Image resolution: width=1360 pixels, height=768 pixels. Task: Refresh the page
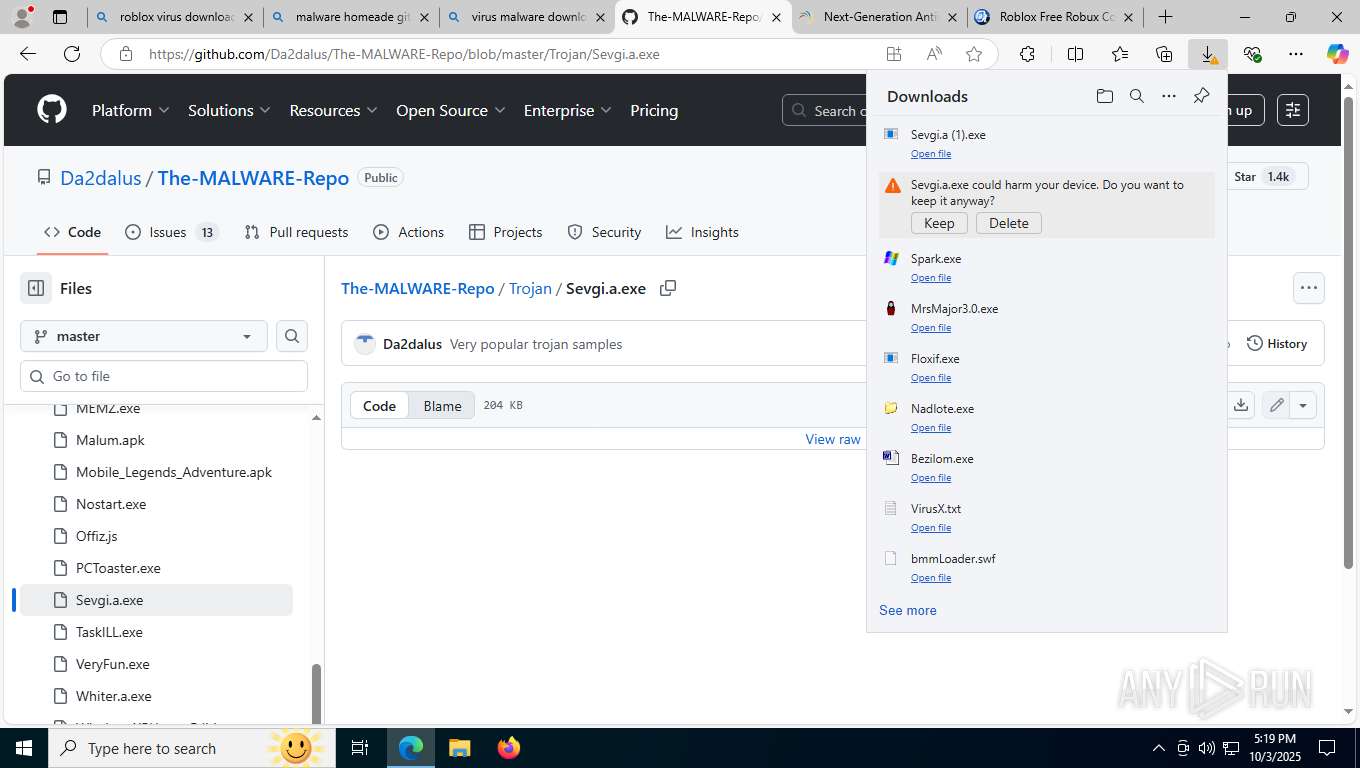tap(72, 54)
